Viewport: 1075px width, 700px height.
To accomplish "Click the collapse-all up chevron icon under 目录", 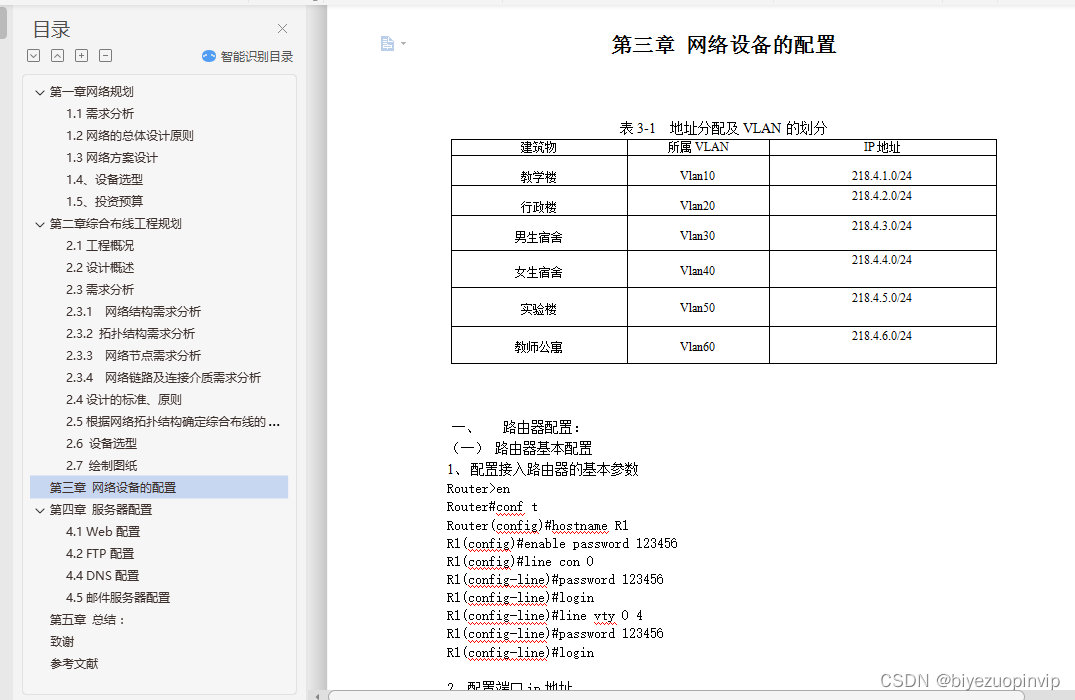I will coord(58,56).
